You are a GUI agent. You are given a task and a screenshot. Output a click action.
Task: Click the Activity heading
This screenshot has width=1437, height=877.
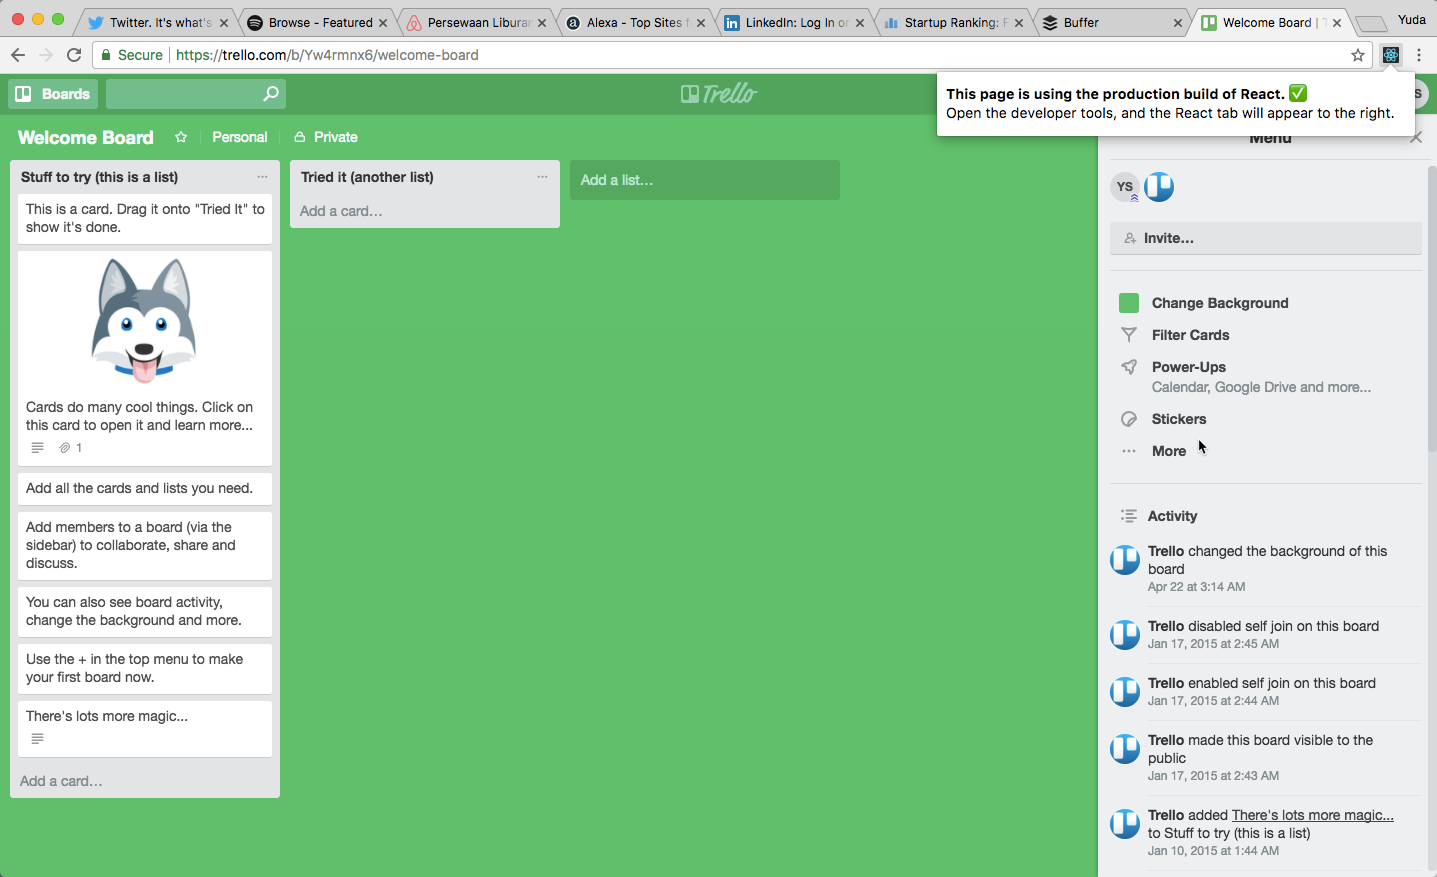(1172, 516)
